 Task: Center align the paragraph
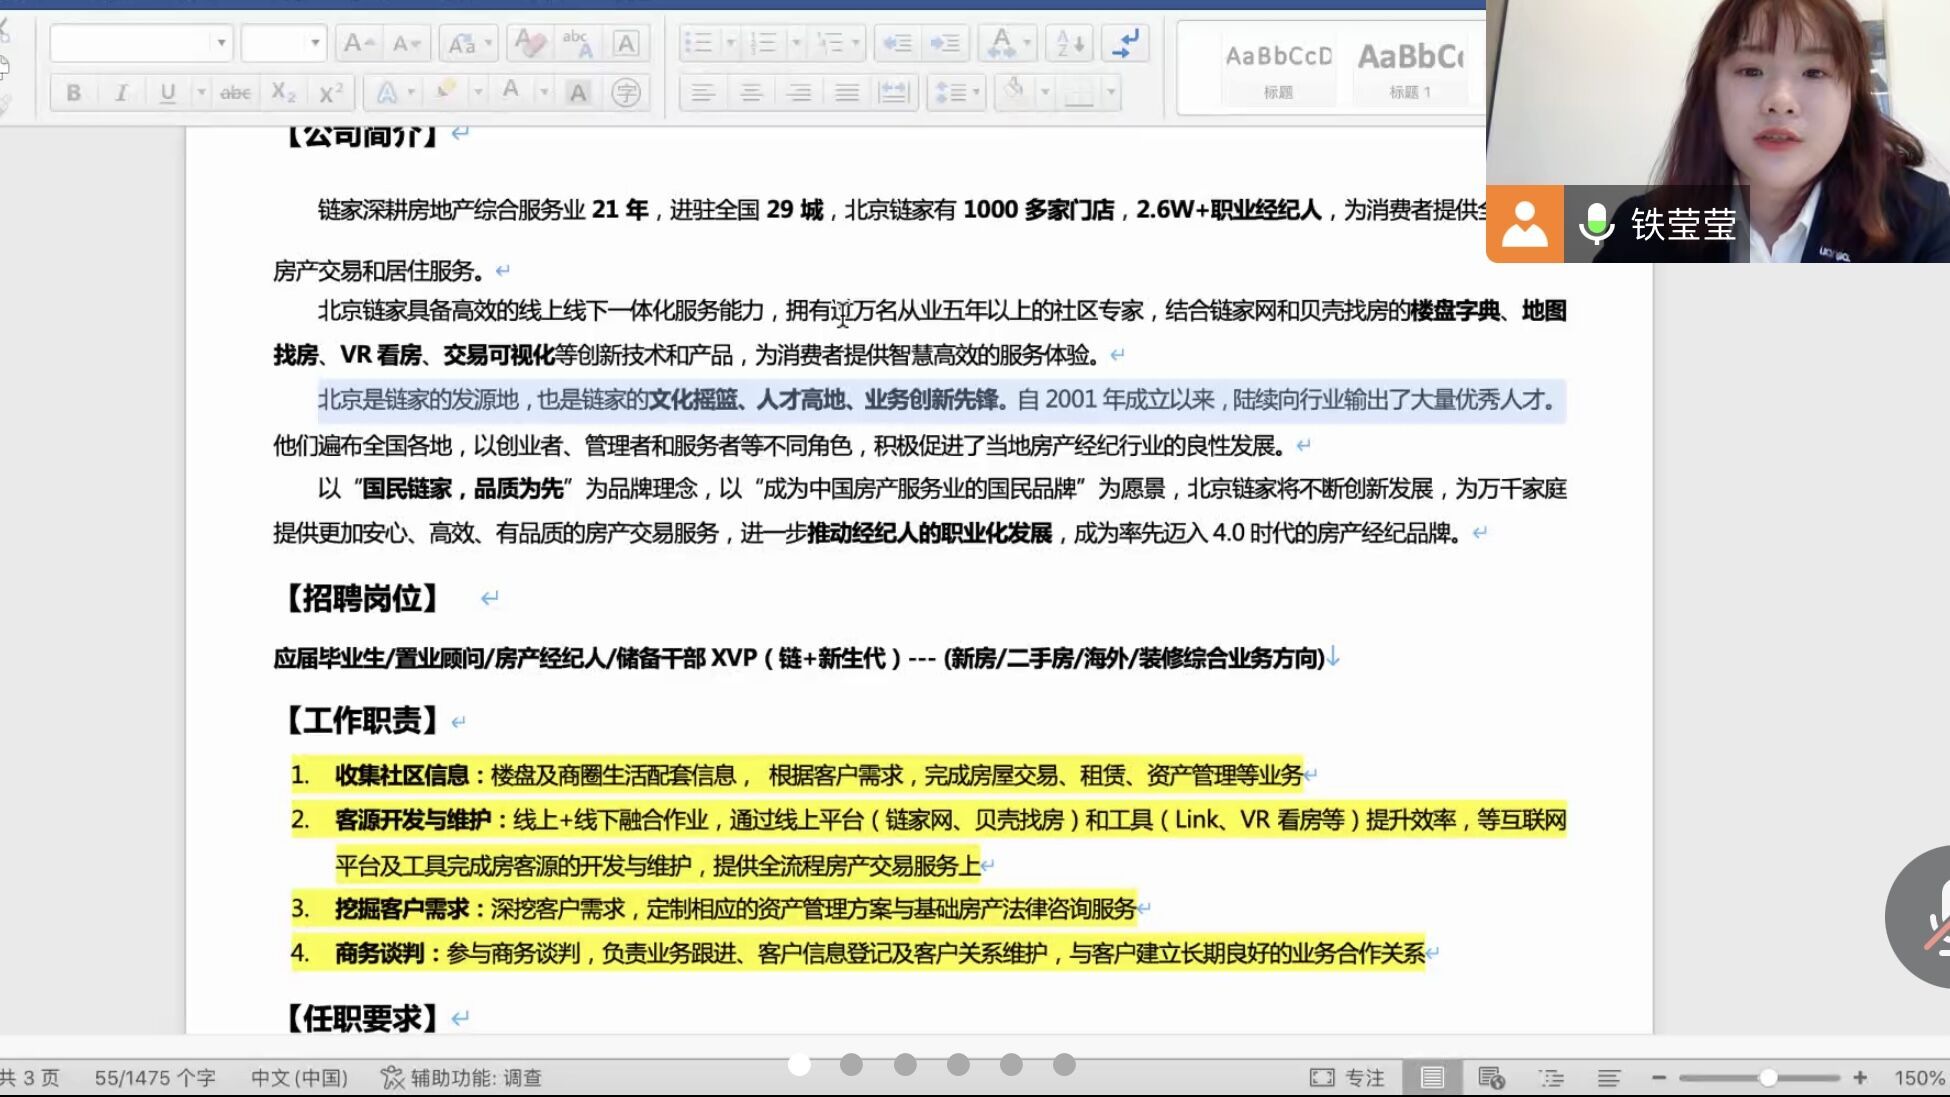(x=750, y=93)
